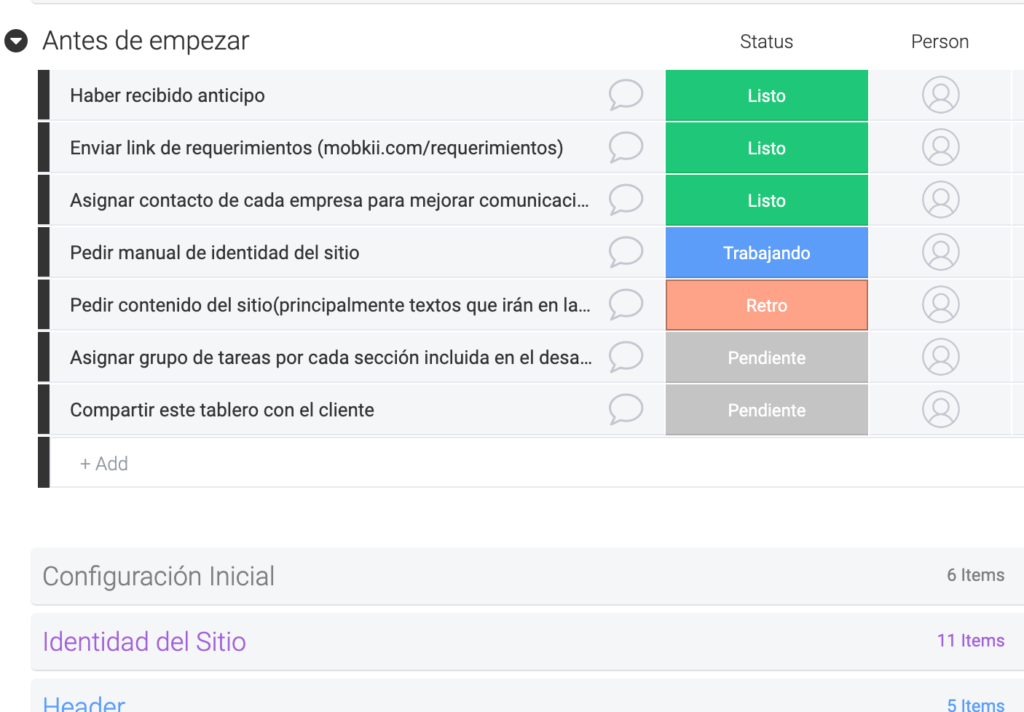The width and height of the screenshot is (1024, 712).
Task: Select the Enviar link de requerimientos item name
Action: pos(317,148)
